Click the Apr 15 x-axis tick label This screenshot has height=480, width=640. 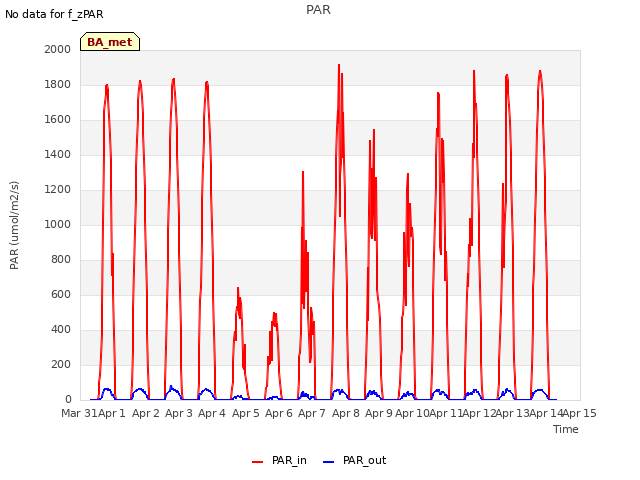coord(580,413)
